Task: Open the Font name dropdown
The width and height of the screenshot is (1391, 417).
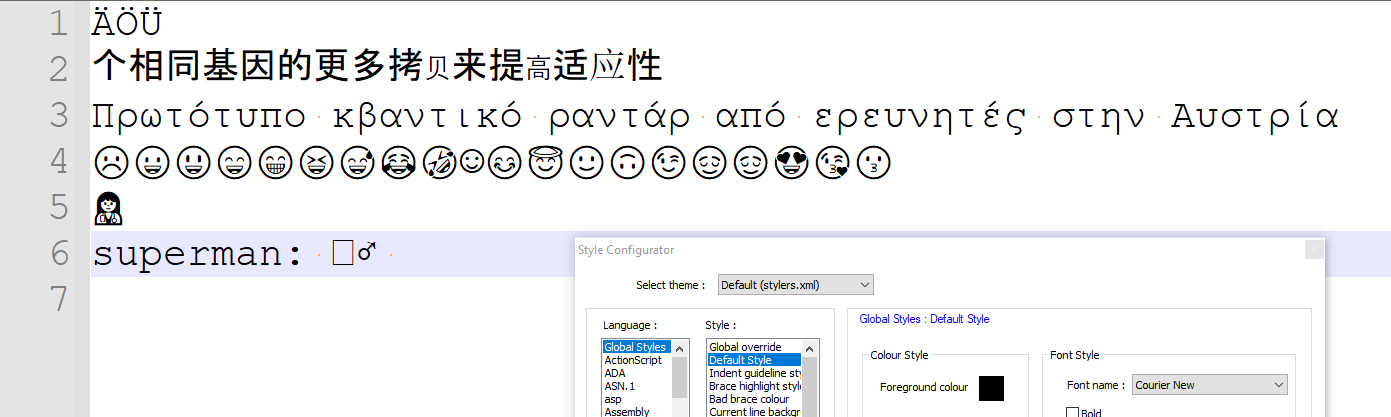Action: [x=1209, y=385]
